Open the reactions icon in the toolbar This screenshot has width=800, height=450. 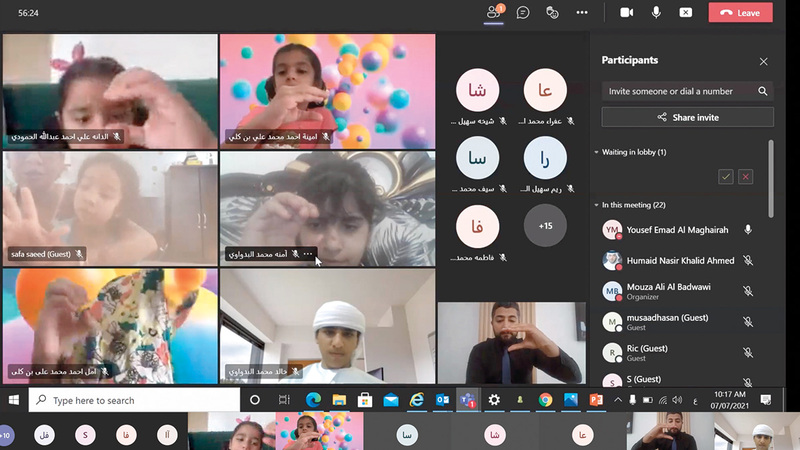tap(552, 12)
